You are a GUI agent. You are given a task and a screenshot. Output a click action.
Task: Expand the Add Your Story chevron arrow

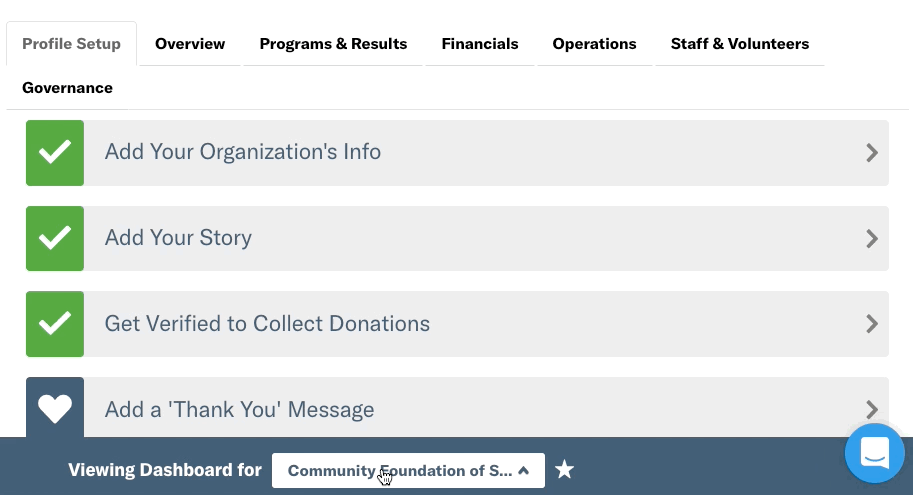(872, 238)
